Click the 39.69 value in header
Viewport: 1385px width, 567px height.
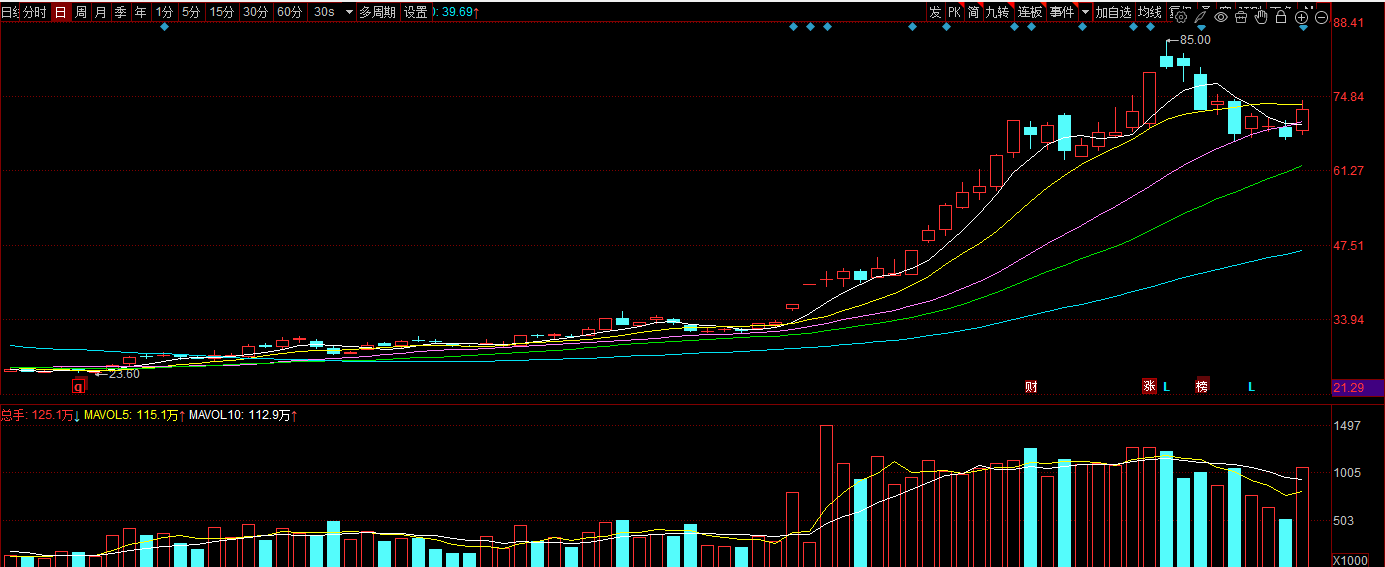coord(457,12)
